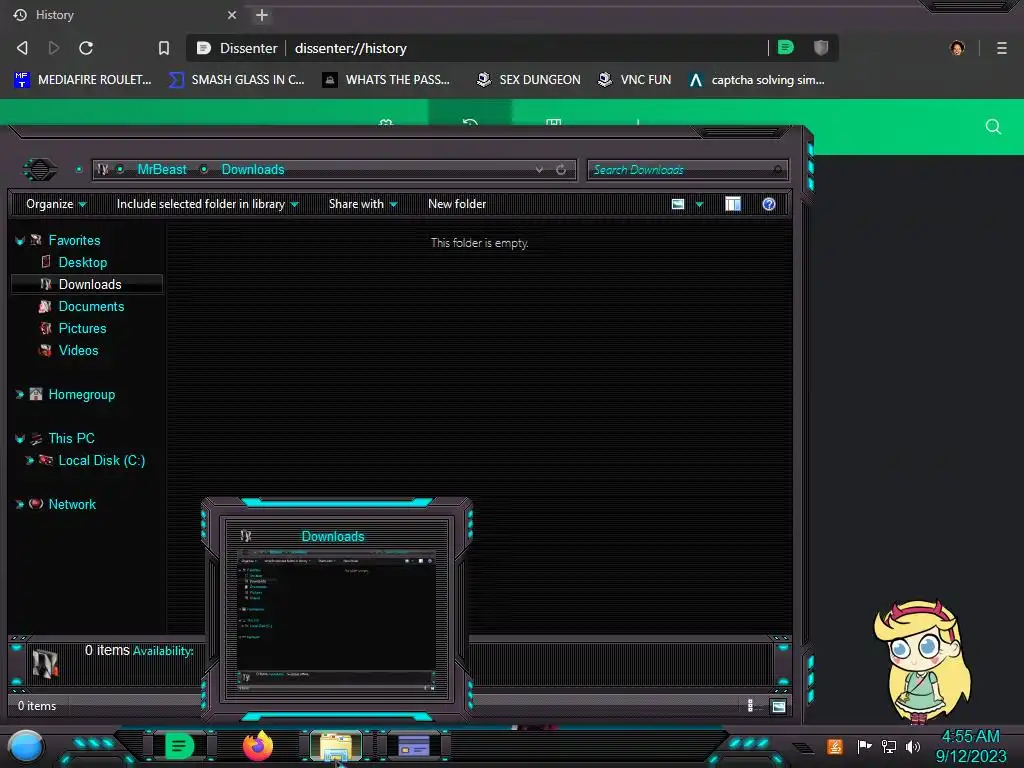Open the SMASH GLASS IN C... bookmark
The width and height of the screenshot is (1024, 768).
pyautogui.click(x=236, y=80)
